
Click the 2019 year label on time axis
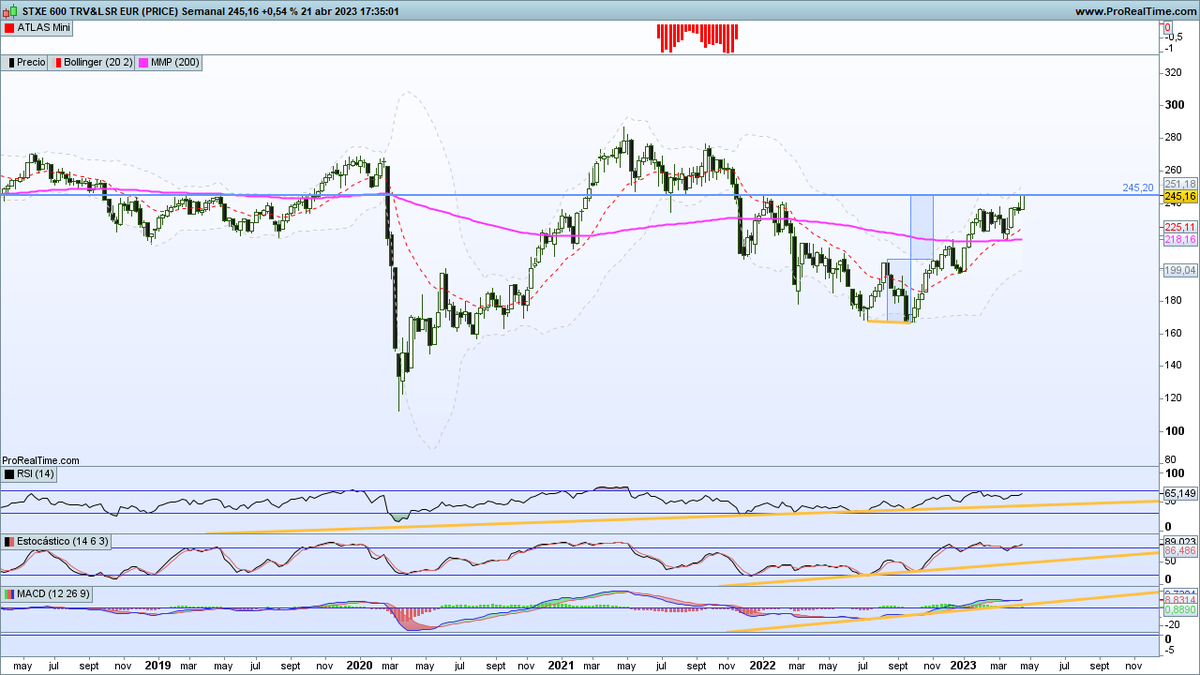click(158, 664)
